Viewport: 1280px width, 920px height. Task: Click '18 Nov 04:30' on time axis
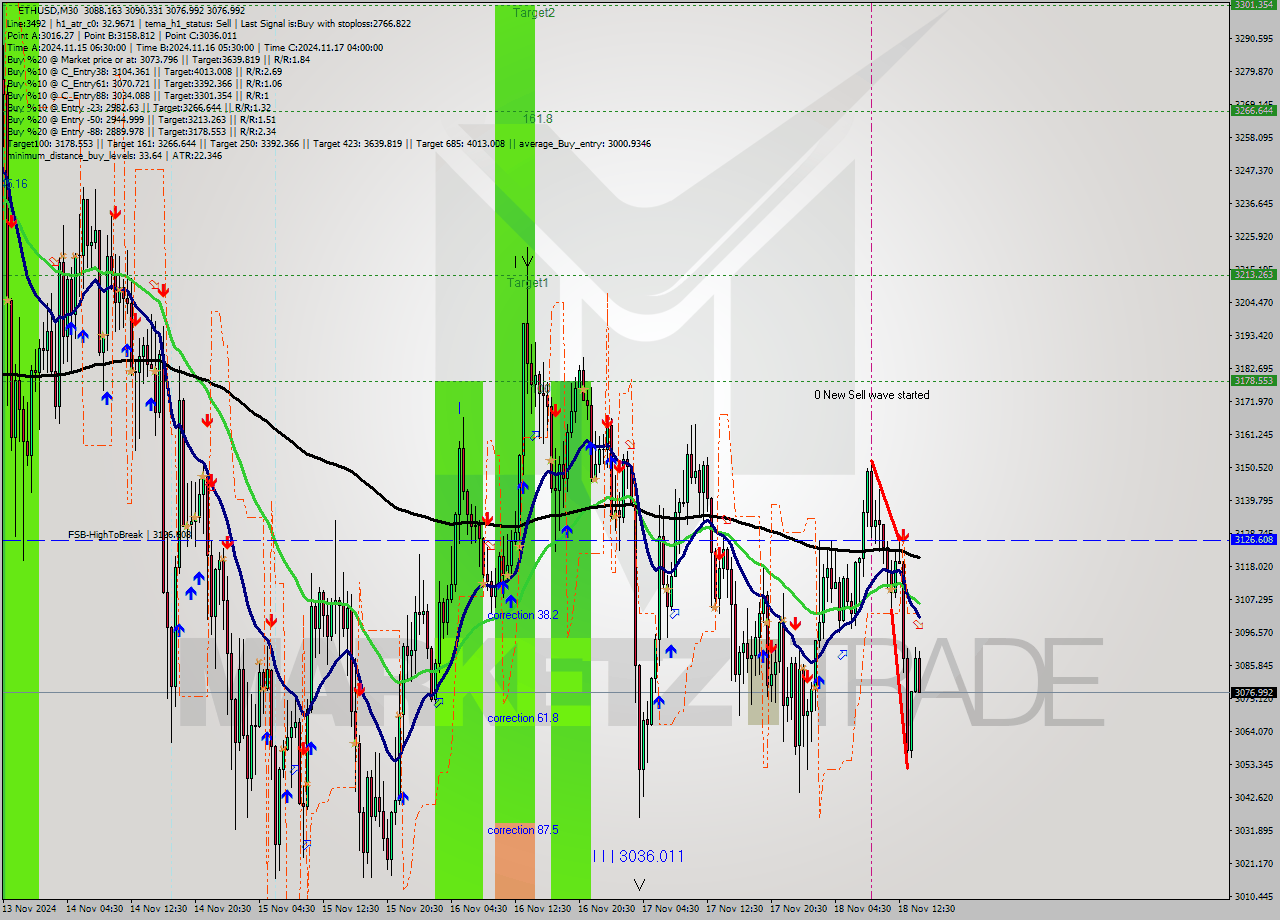(863, 909)
